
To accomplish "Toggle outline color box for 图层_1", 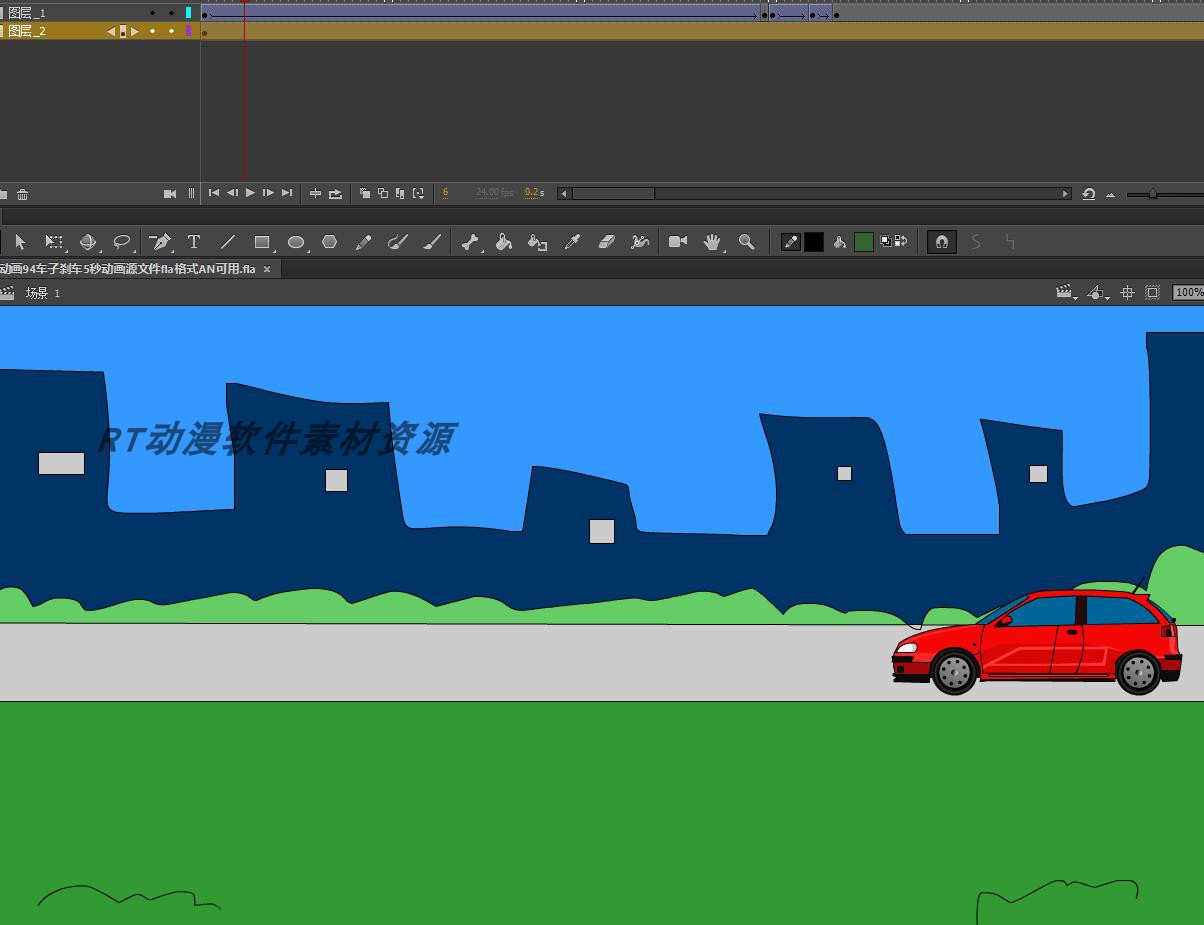I will tap(188, 13).
